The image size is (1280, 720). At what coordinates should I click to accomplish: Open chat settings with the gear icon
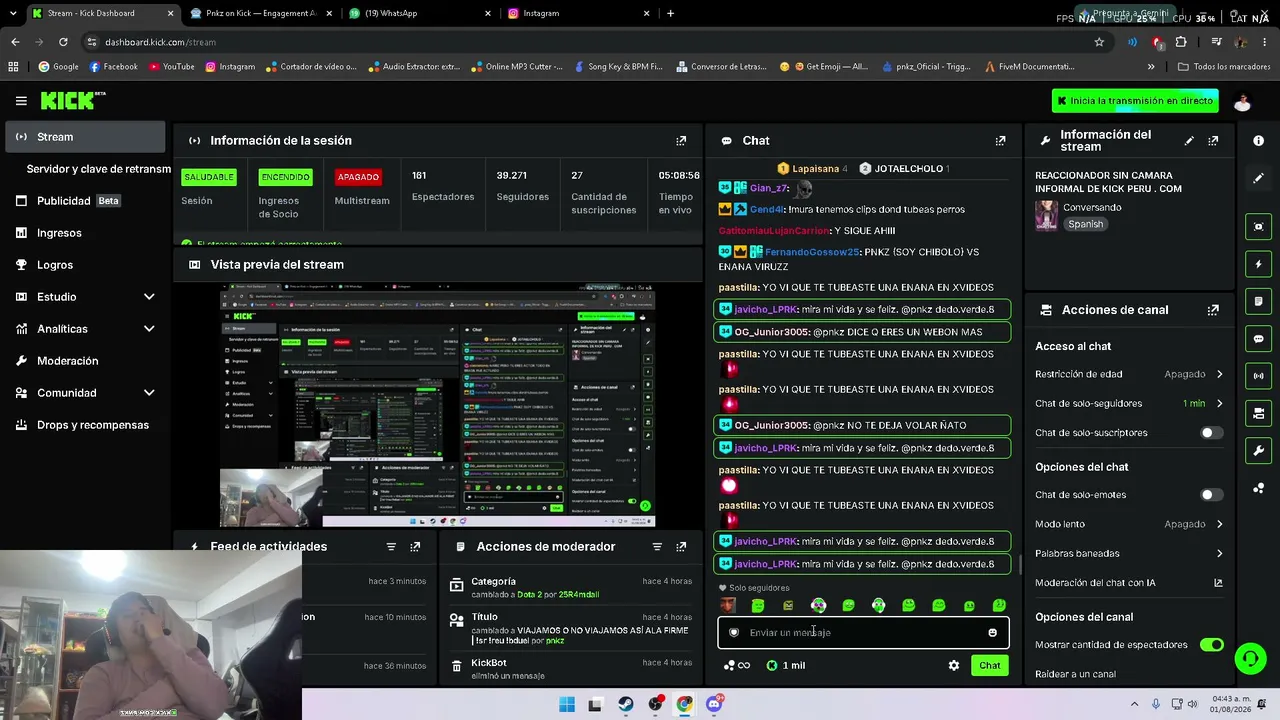coord(954,665)
